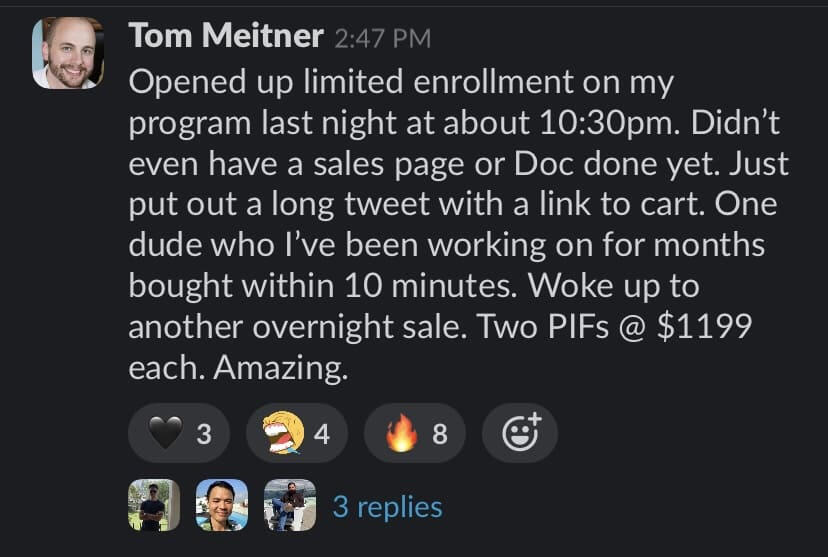Click the laughing-crying face reaction emoji
828x557 pixels.
pos(282,434)
